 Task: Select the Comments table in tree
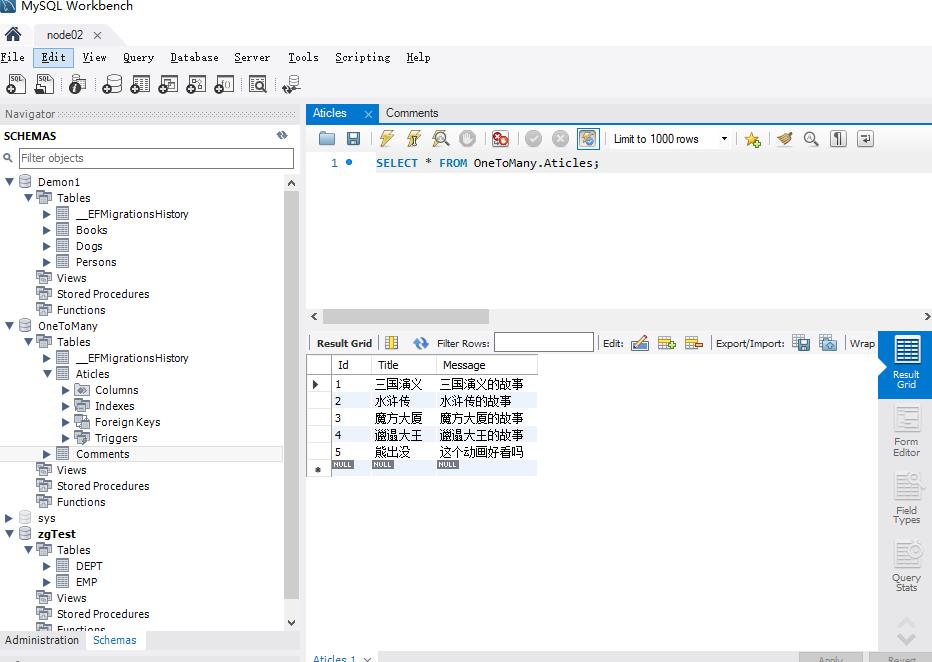(102, 454)
